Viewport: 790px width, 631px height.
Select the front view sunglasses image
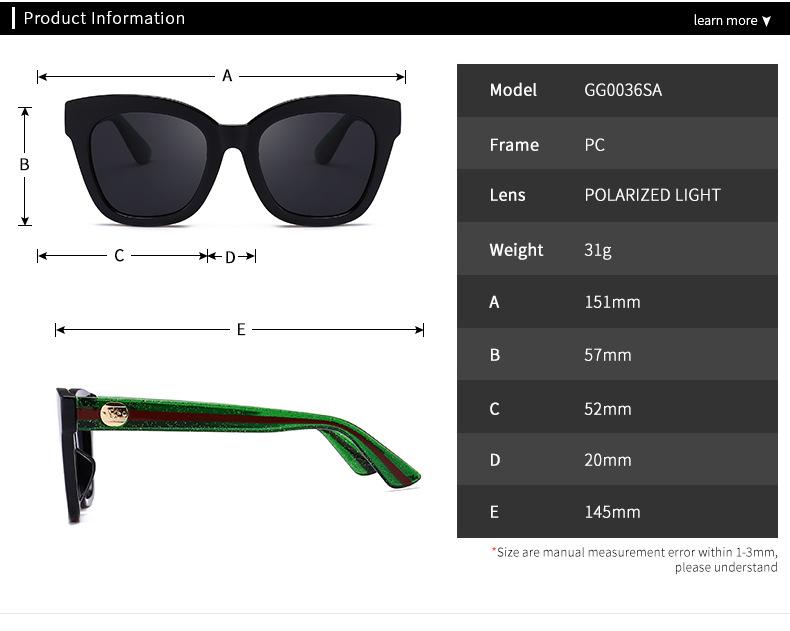233,160
